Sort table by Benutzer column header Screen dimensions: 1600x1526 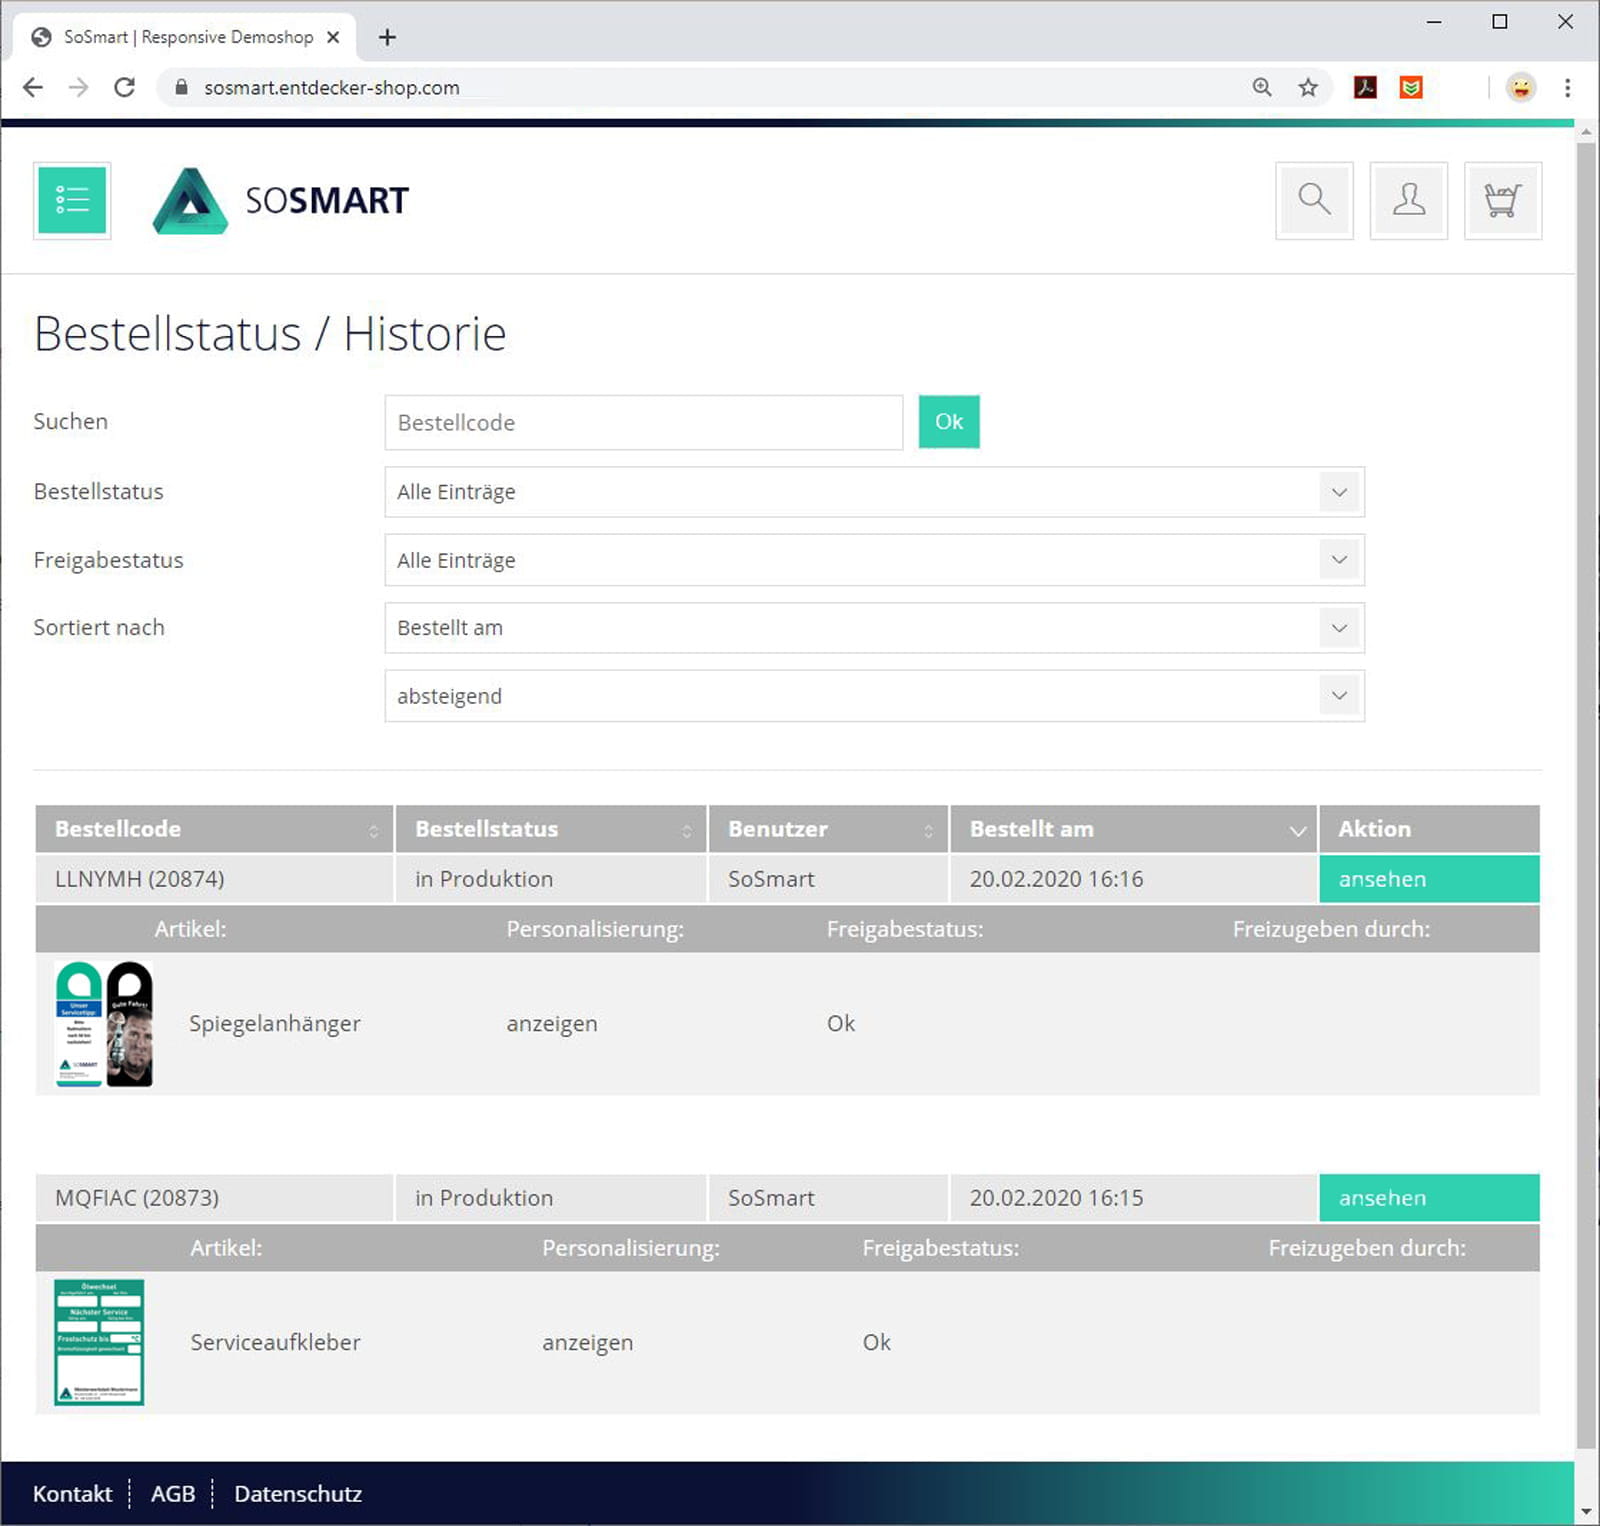828,829
